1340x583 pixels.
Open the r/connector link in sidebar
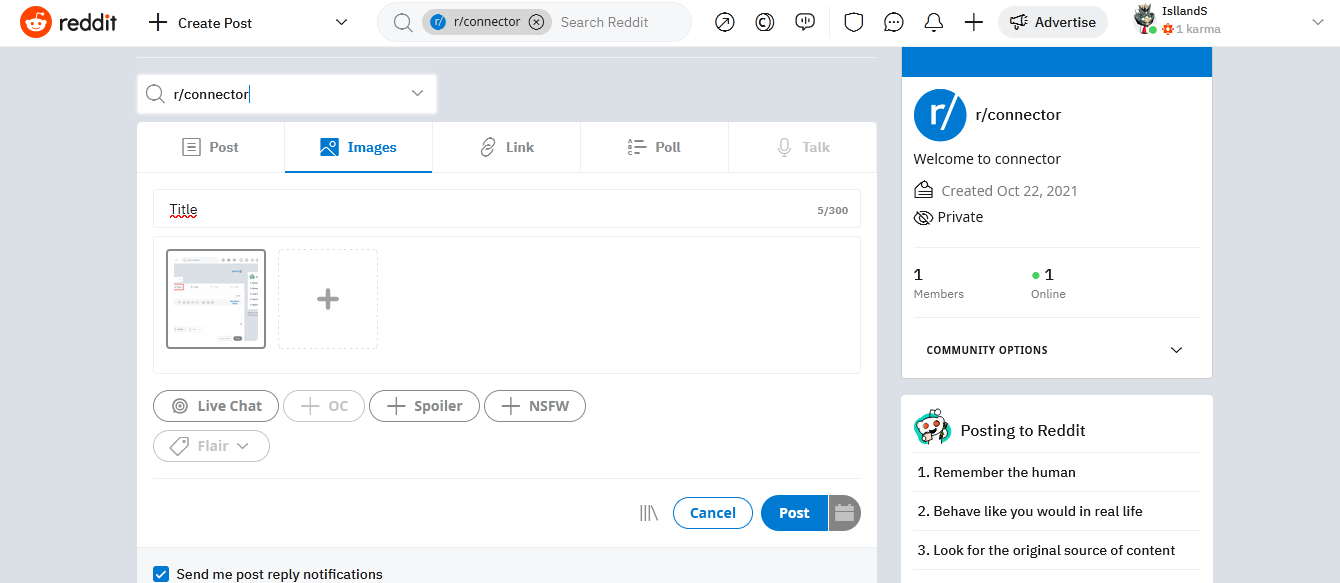point(1018,115)
